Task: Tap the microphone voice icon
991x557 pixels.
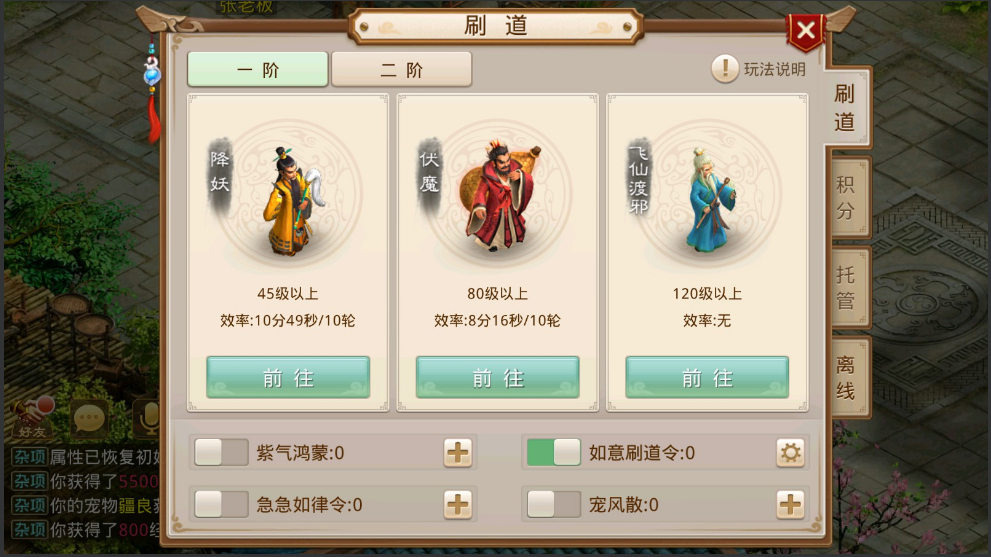Action: 149,419
